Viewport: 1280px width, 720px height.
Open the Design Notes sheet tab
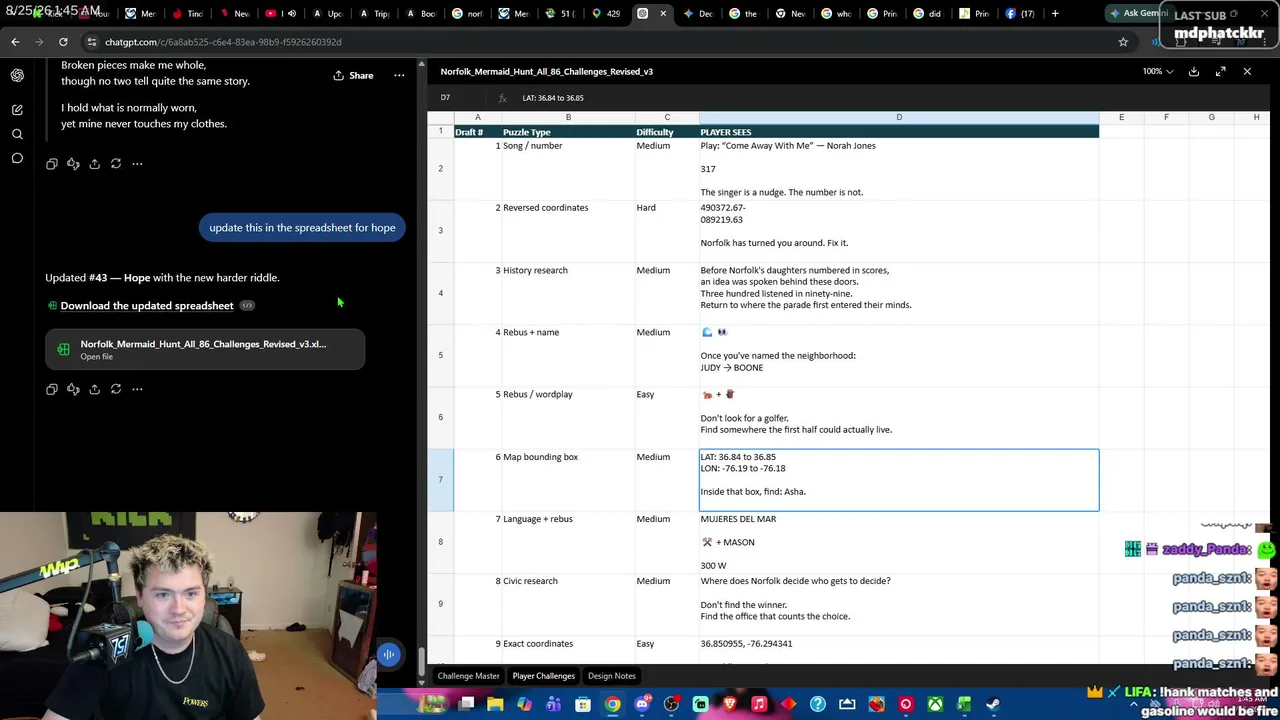click(612, 676)
